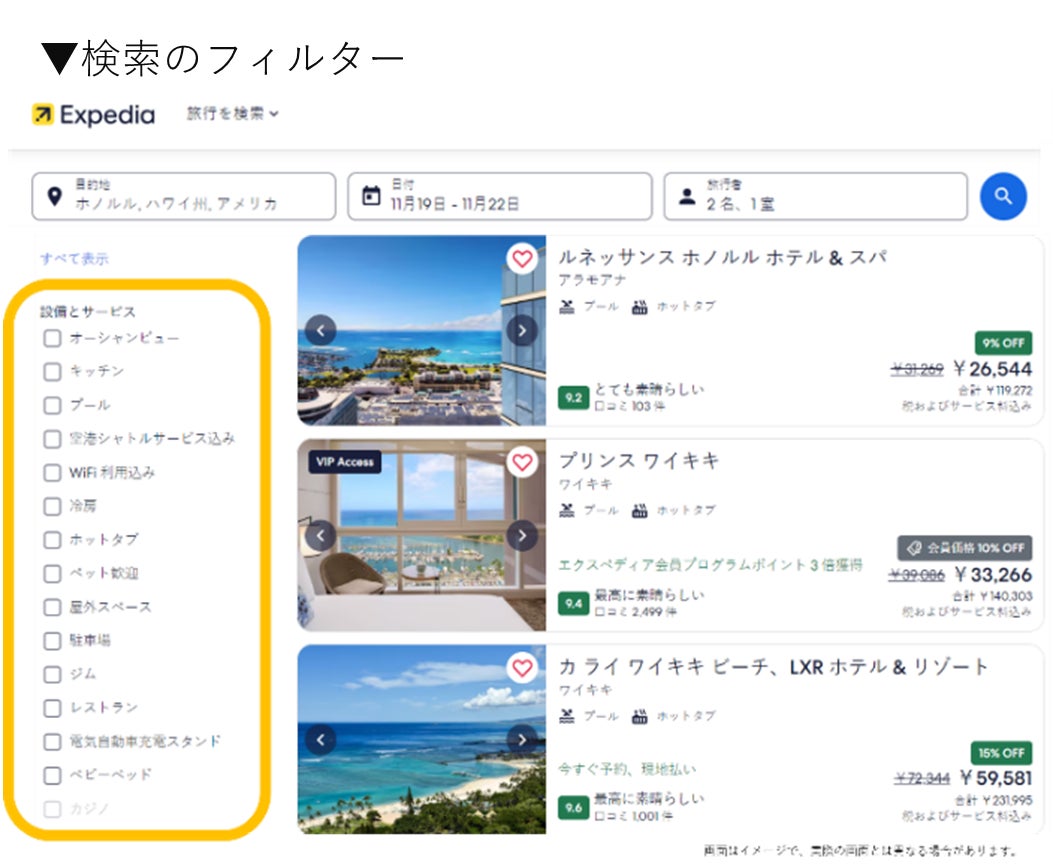Check the キッチン filter checkbox
The height and width of the screenshot is (867, 1053).
[x=52, y=371]
